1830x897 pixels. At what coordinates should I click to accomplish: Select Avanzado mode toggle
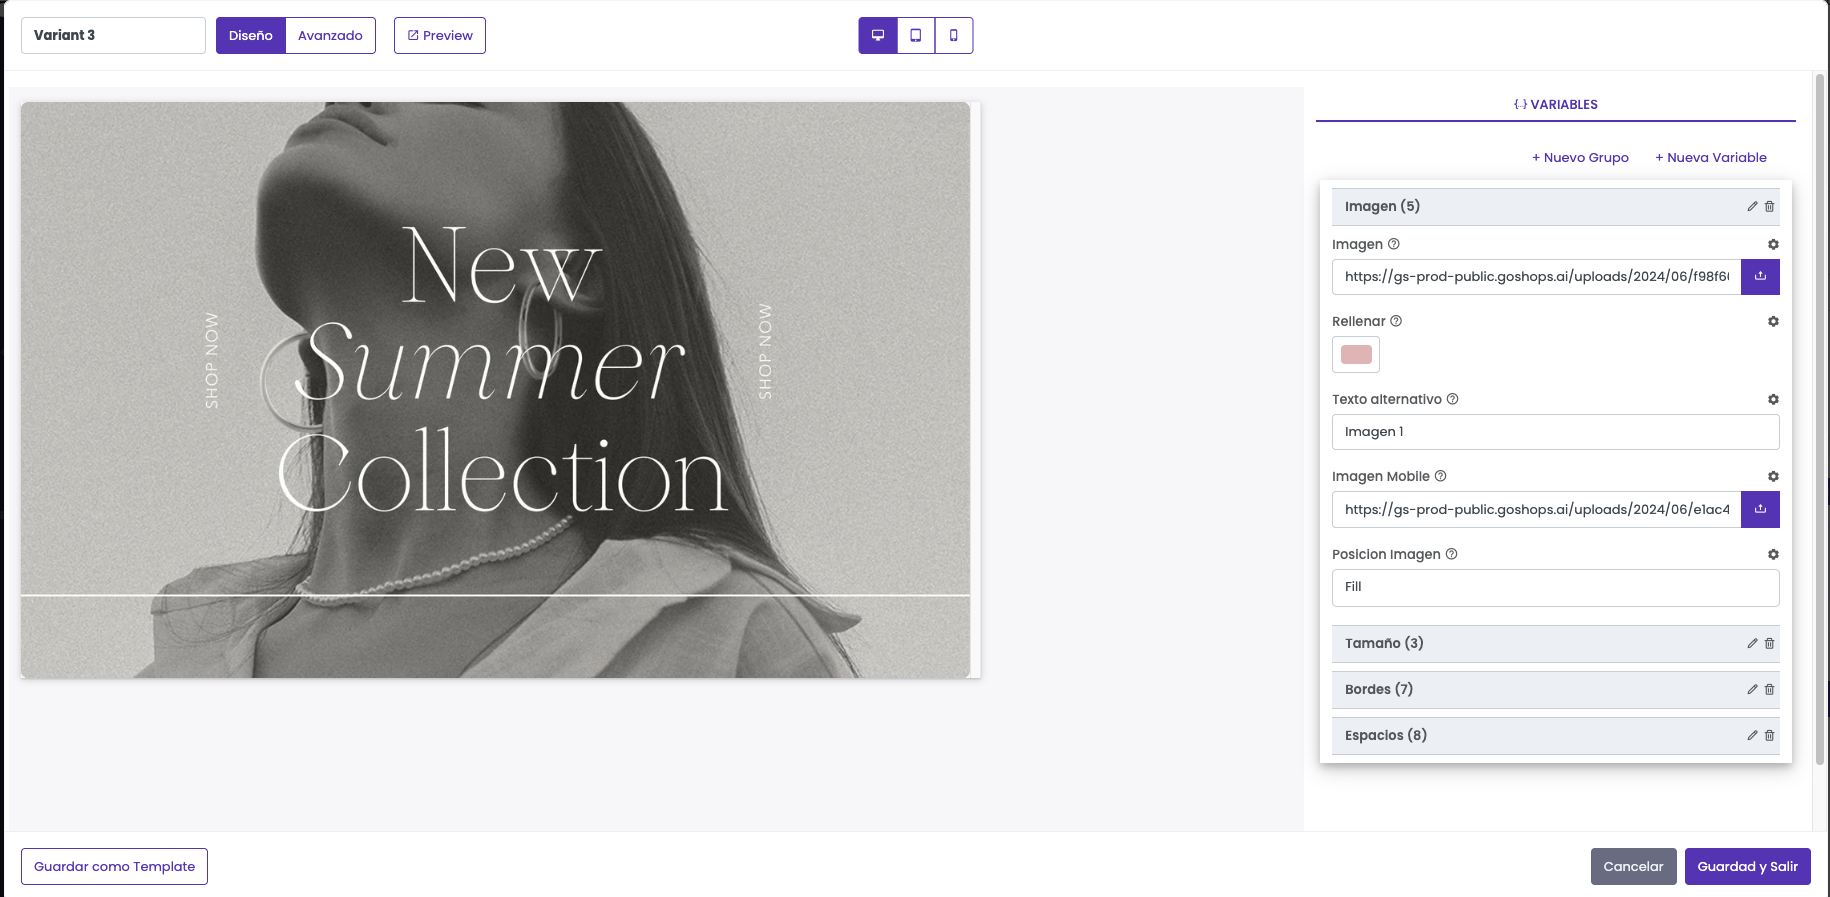coord(330,35)
